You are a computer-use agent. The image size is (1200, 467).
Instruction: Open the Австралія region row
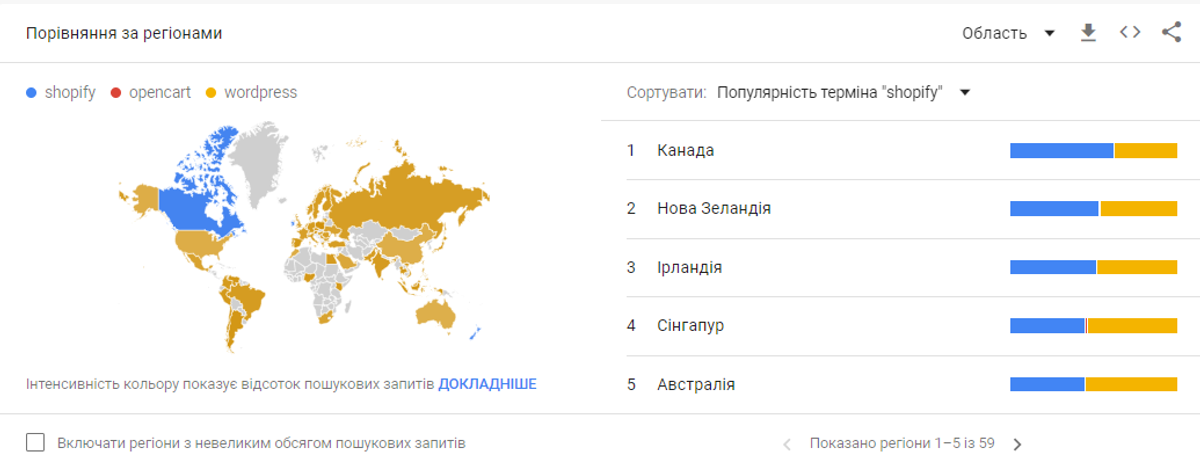coord(900,385)
